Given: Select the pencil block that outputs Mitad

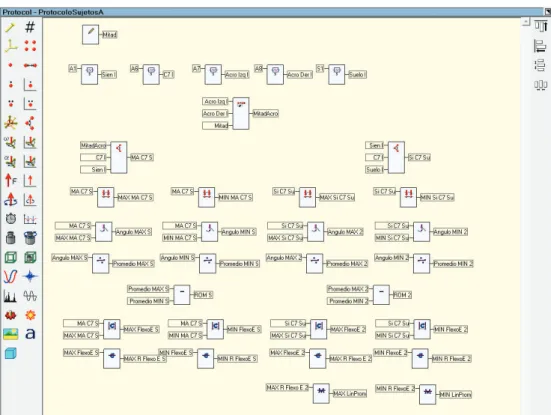Looking at the screenshot, I should tap(90, 34).
